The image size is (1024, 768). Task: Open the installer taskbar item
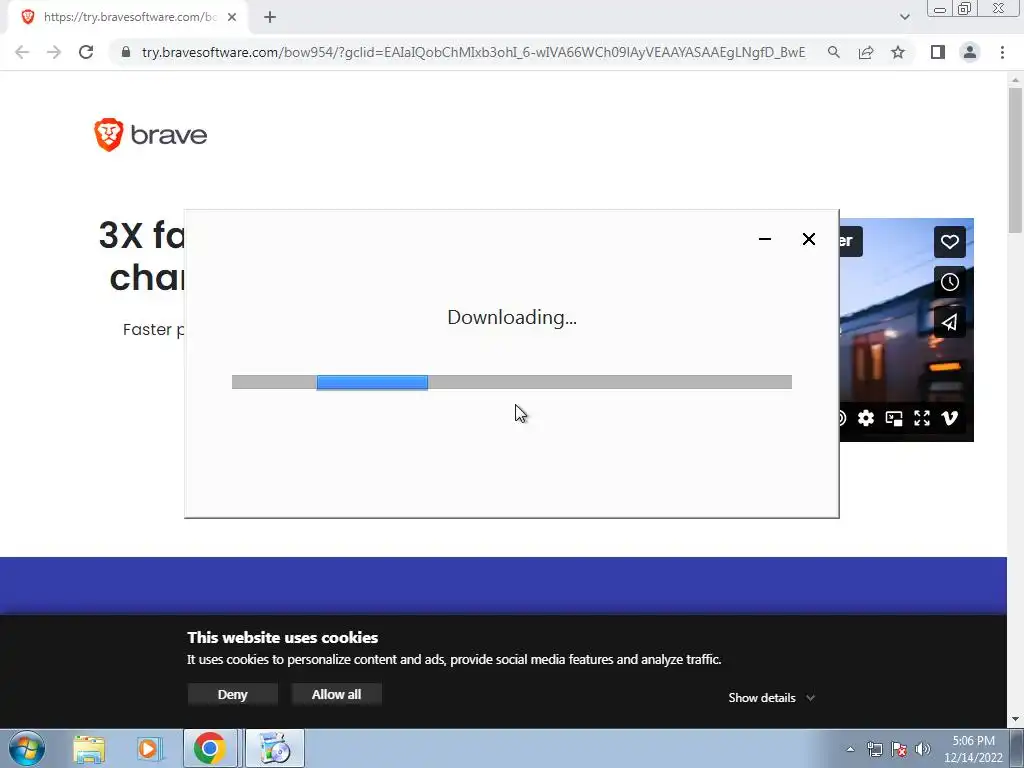[275, 748]
